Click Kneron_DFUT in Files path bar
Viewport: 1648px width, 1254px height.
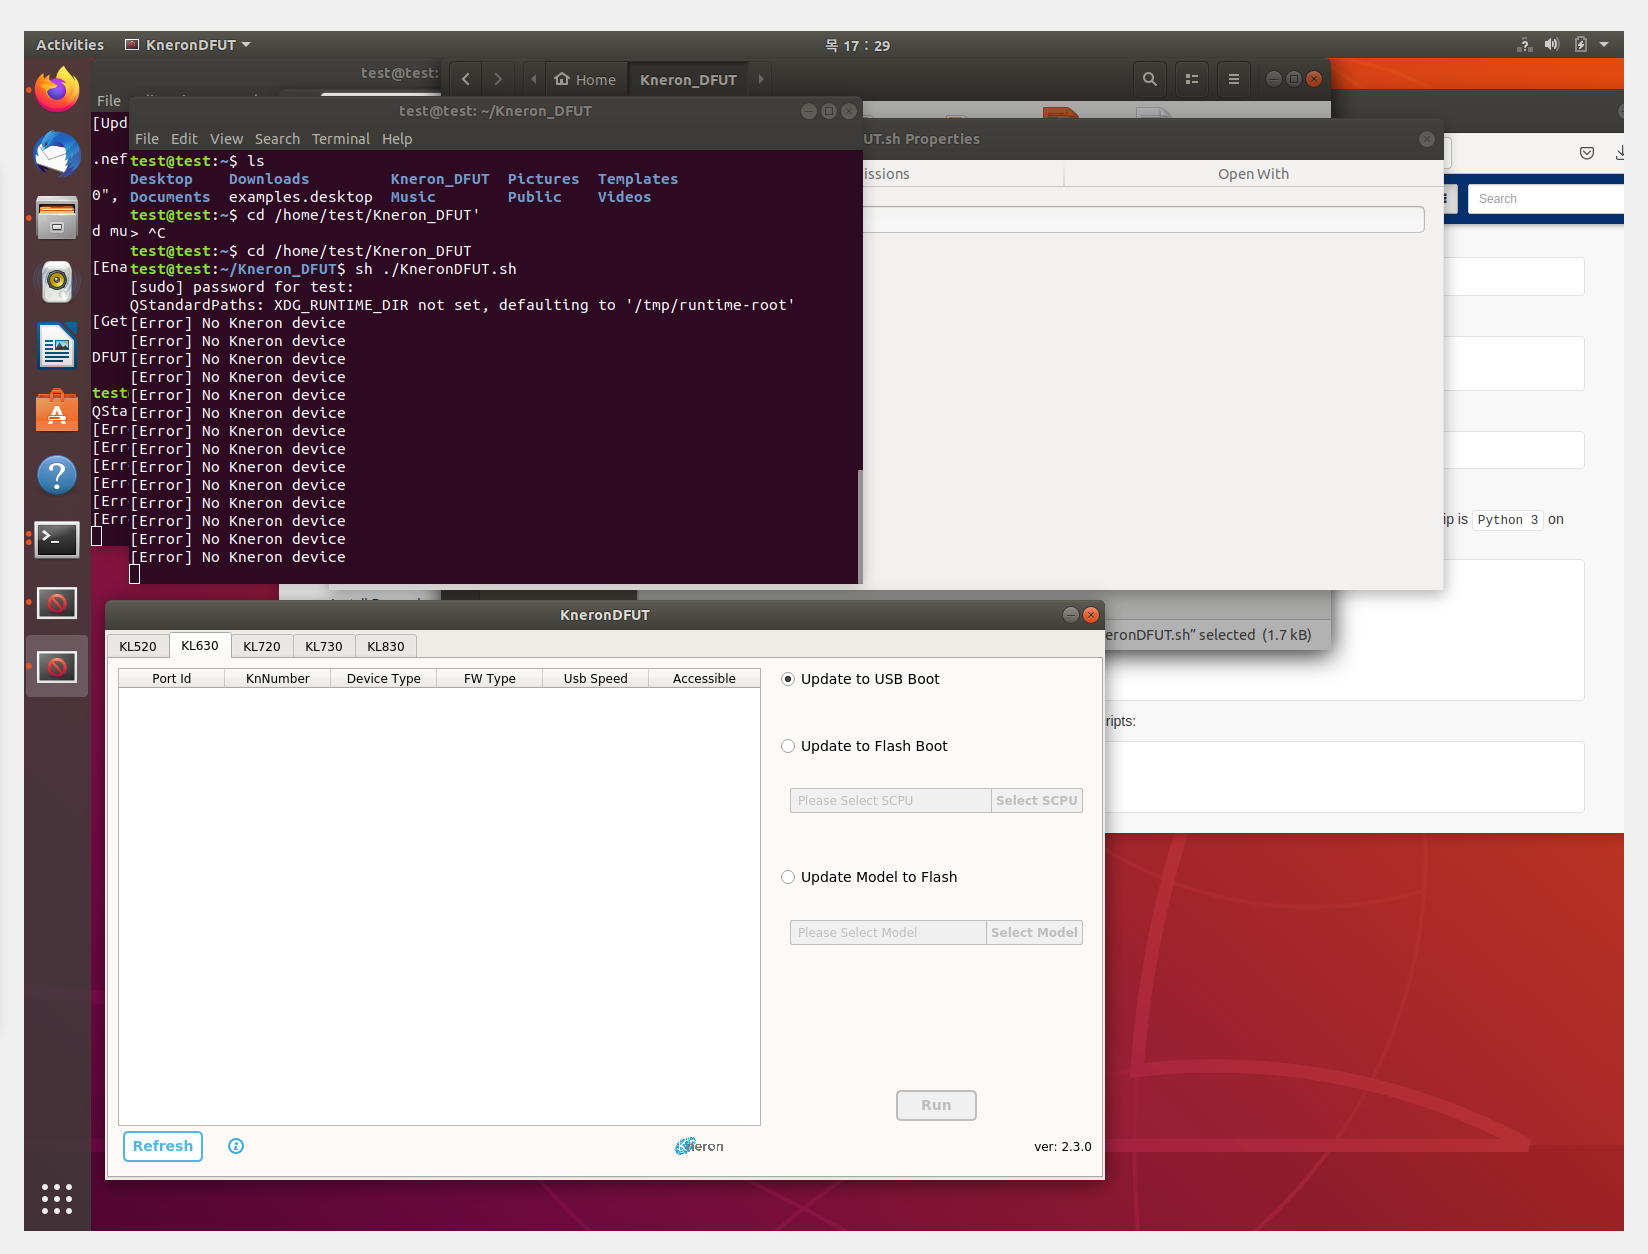click(x=688, y=79)
